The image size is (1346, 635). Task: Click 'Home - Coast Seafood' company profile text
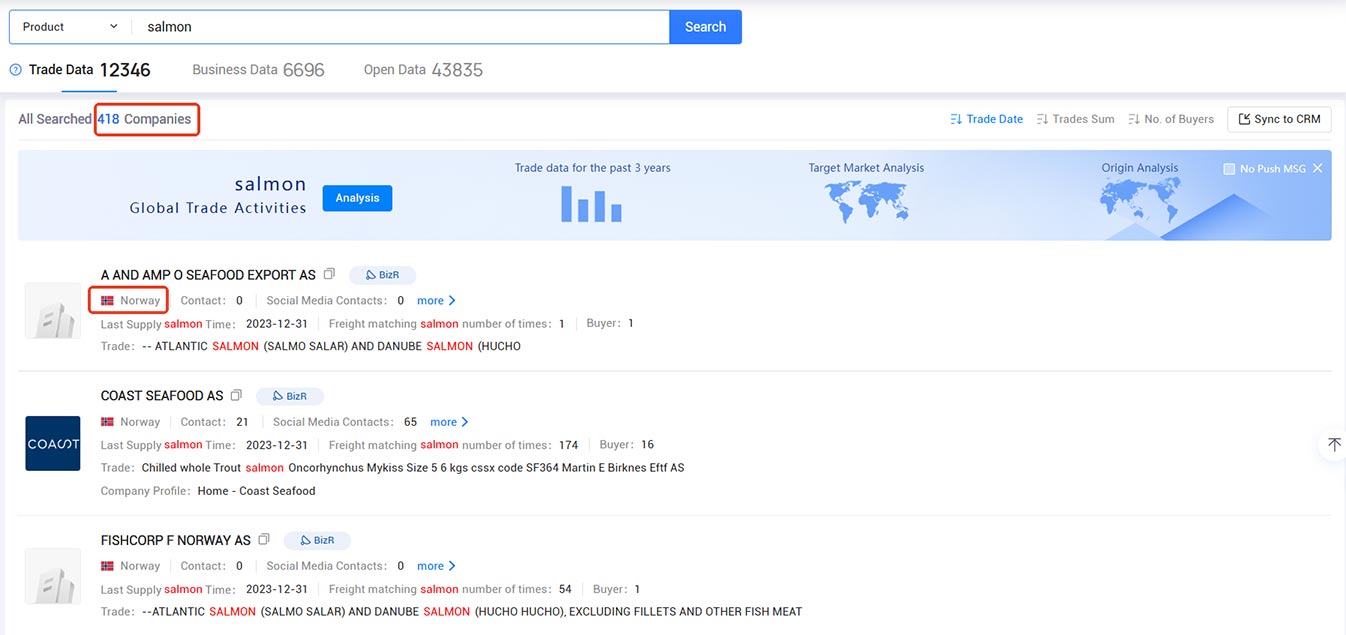[x=256, y=491]
